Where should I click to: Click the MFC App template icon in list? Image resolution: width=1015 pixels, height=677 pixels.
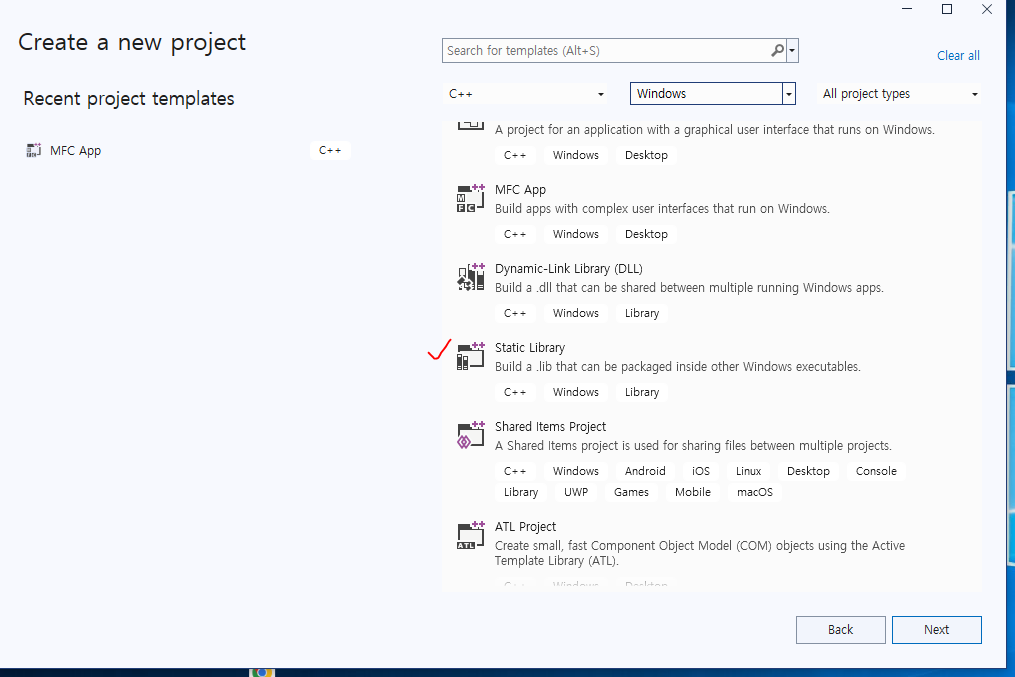(x=471, y=199)
